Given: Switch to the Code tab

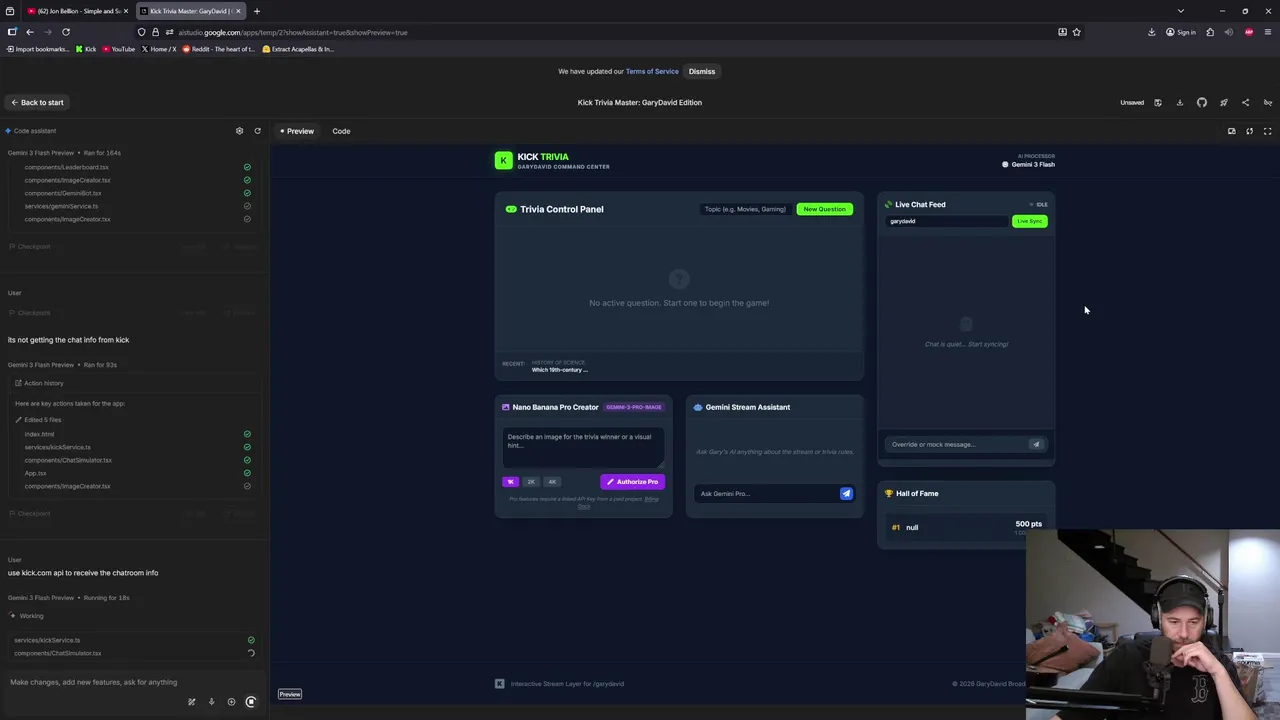Looking at the screenshot, I should pyautogui.click(x=341, y=131).
